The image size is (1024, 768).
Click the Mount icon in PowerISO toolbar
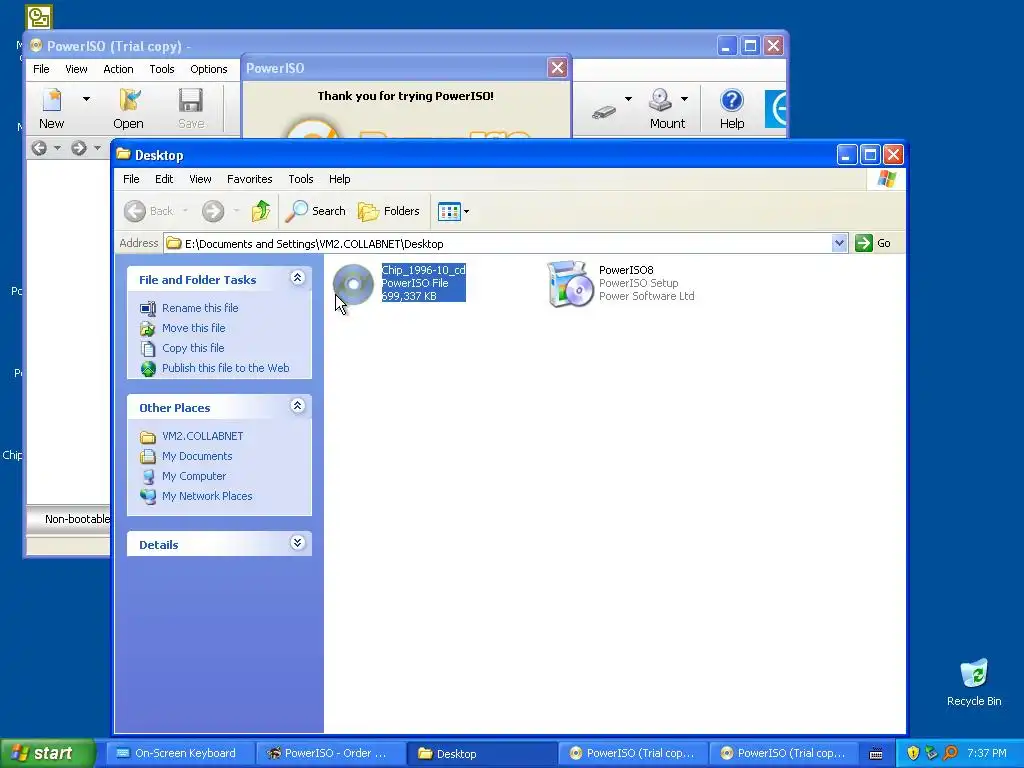pyautogui.click(x=667, y=108)
